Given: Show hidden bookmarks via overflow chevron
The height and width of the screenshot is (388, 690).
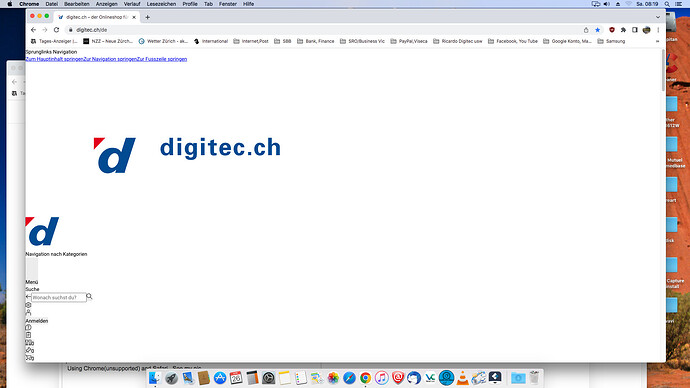Looking at the screenshot, I should tap(657, 41).
